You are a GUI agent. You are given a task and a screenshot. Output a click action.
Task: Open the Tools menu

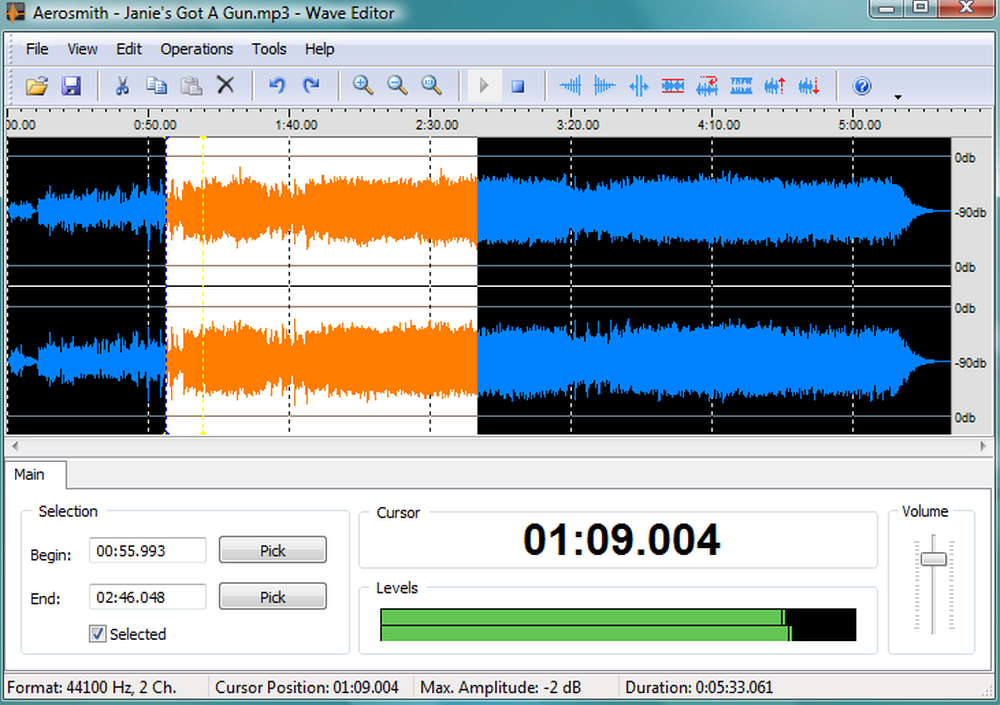(x=269, y=49)
